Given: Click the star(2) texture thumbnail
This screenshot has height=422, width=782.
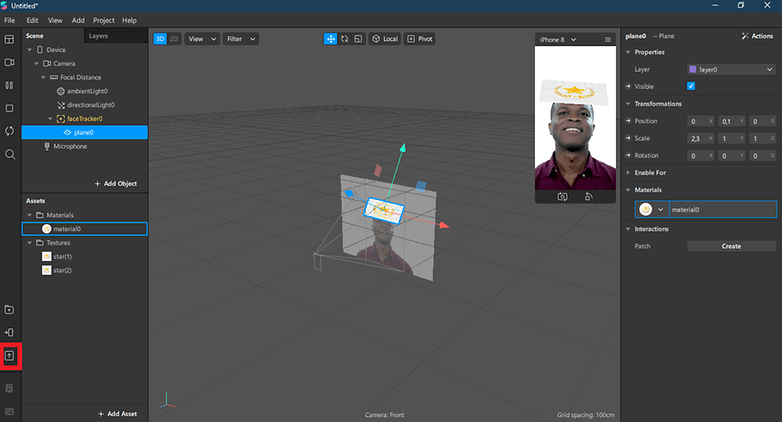Looking at the screenshot, I should click(46, 270).
